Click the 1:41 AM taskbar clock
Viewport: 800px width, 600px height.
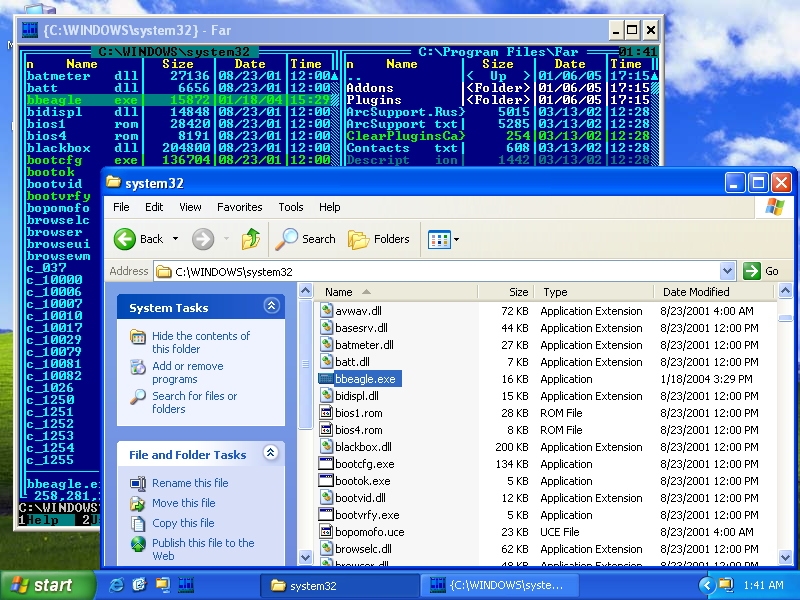point(763,585)
